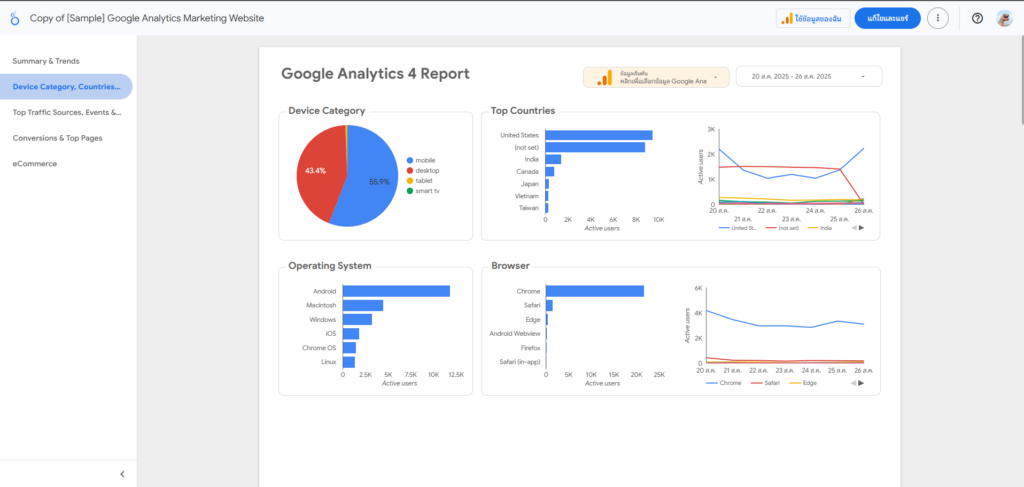Screen dimensions: 1024x487
Task: Open Top Traffic Sources, Events page
Action: click(x=66, y=113)
